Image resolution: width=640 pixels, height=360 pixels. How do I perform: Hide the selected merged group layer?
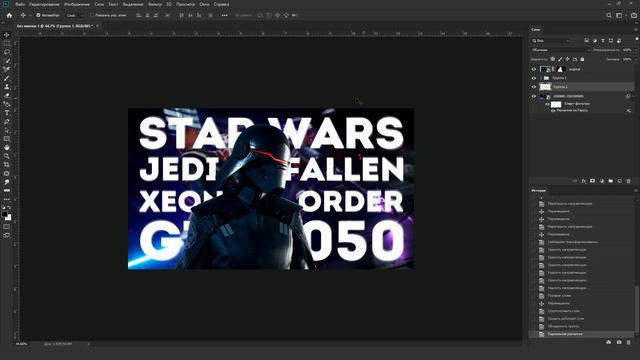click(x=534, y=87)
